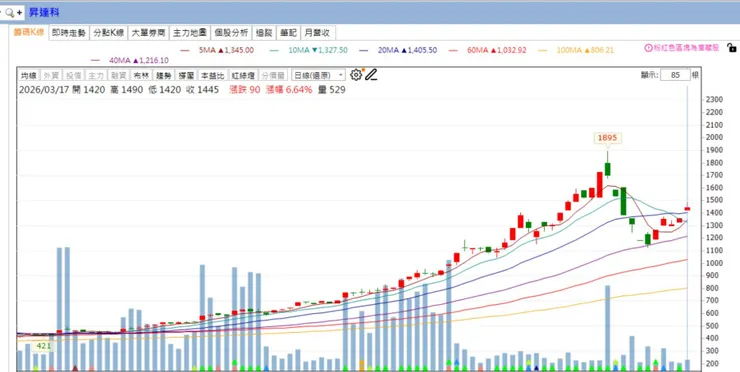Viewport: 740px width, 372px height.
Task: Click the 100MA legend color line
Action: 543,50
